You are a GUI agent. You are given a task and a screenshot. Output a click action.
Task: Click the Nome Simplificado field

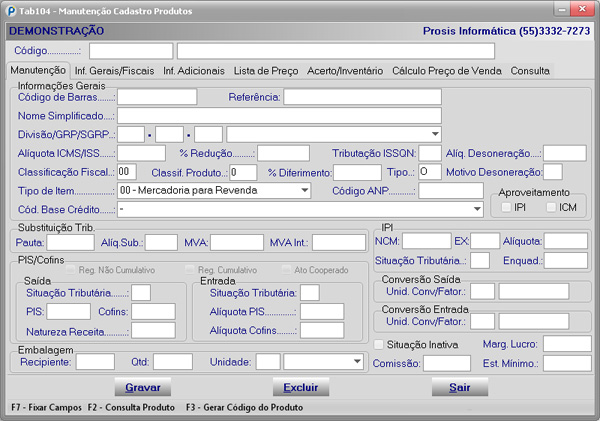279,116
